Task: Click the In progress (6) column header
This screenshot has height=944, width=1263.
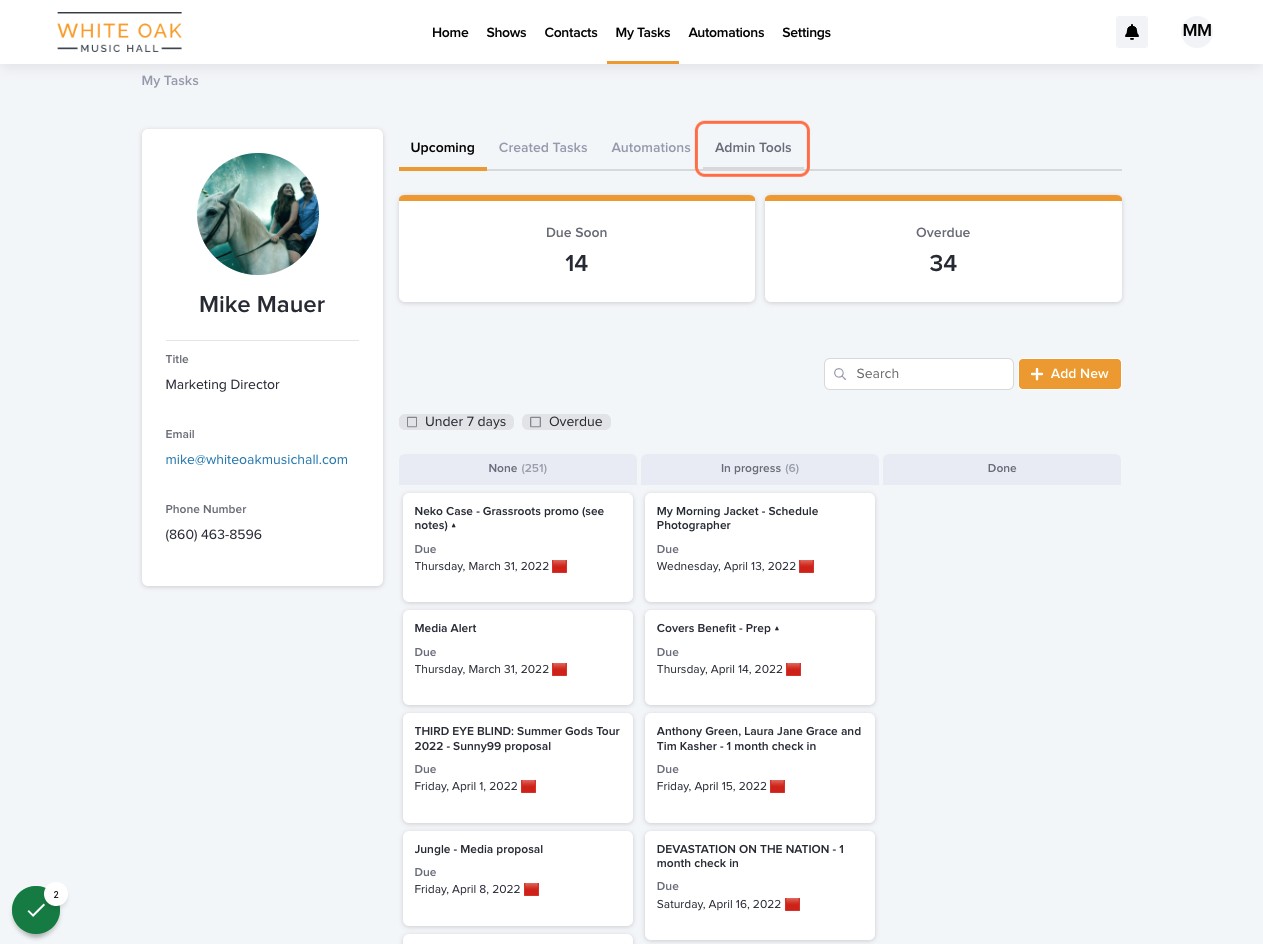Action: [760, 468]
